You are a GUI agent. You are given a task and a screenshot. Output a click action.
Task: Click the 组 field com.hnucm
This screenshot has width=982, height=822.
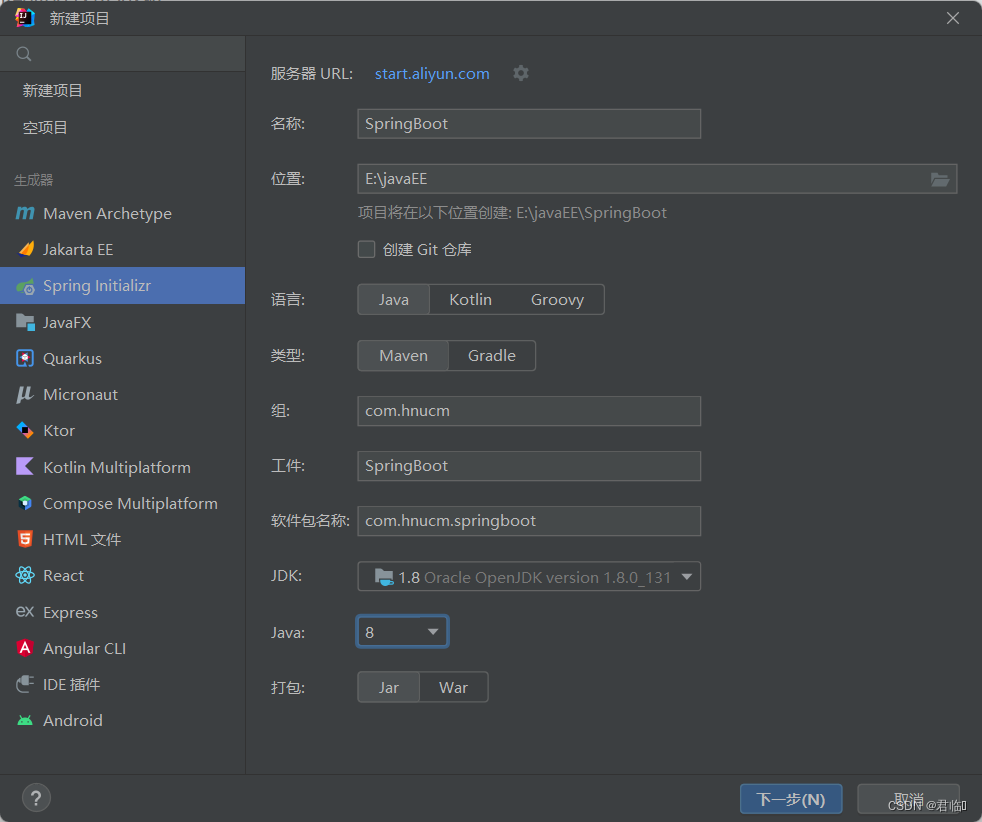coord(529,411)
